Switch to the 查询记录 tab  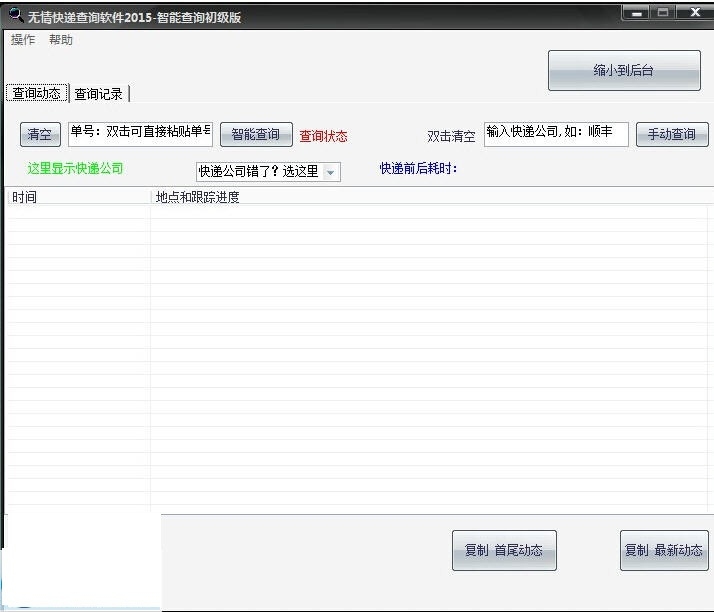[x=99, y=94]
